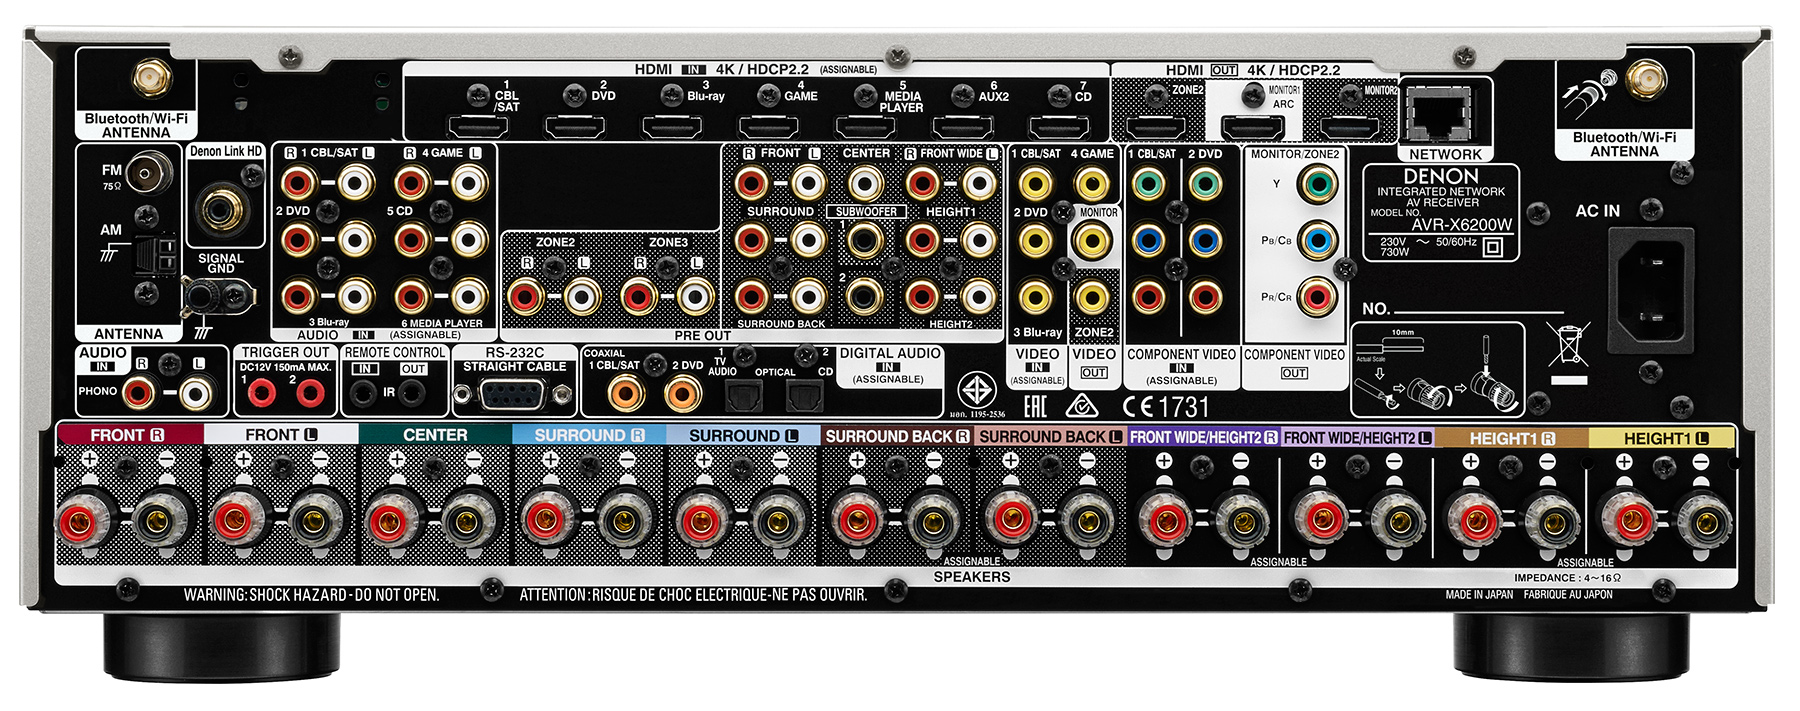This screenshot has width=1800, height=711.
Task: Select the "SURROUND L" speaker label
Action: pos(743,436)
